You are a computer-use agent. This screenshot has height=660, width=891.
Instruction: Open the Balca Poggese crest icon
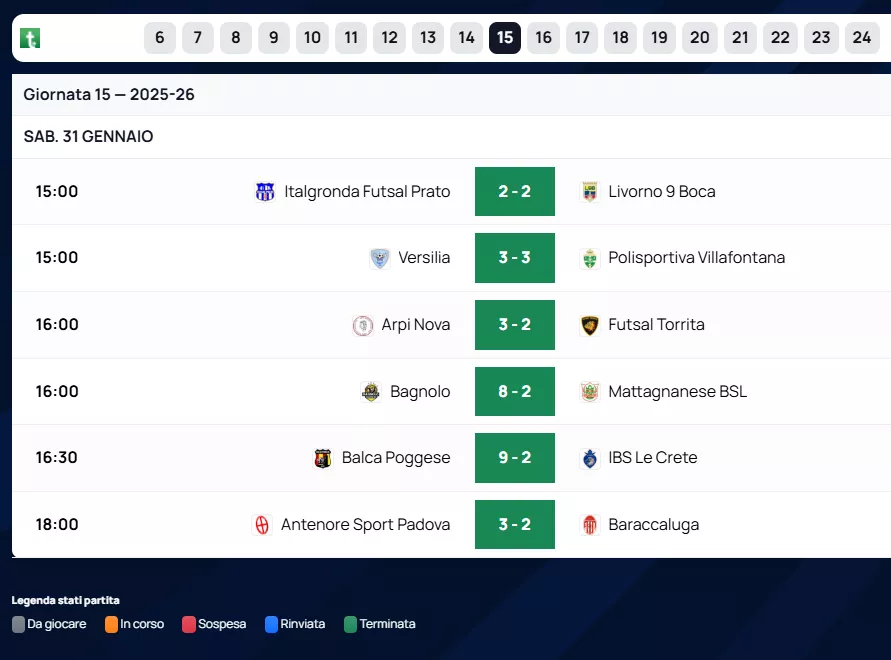[x=323, y=458]
